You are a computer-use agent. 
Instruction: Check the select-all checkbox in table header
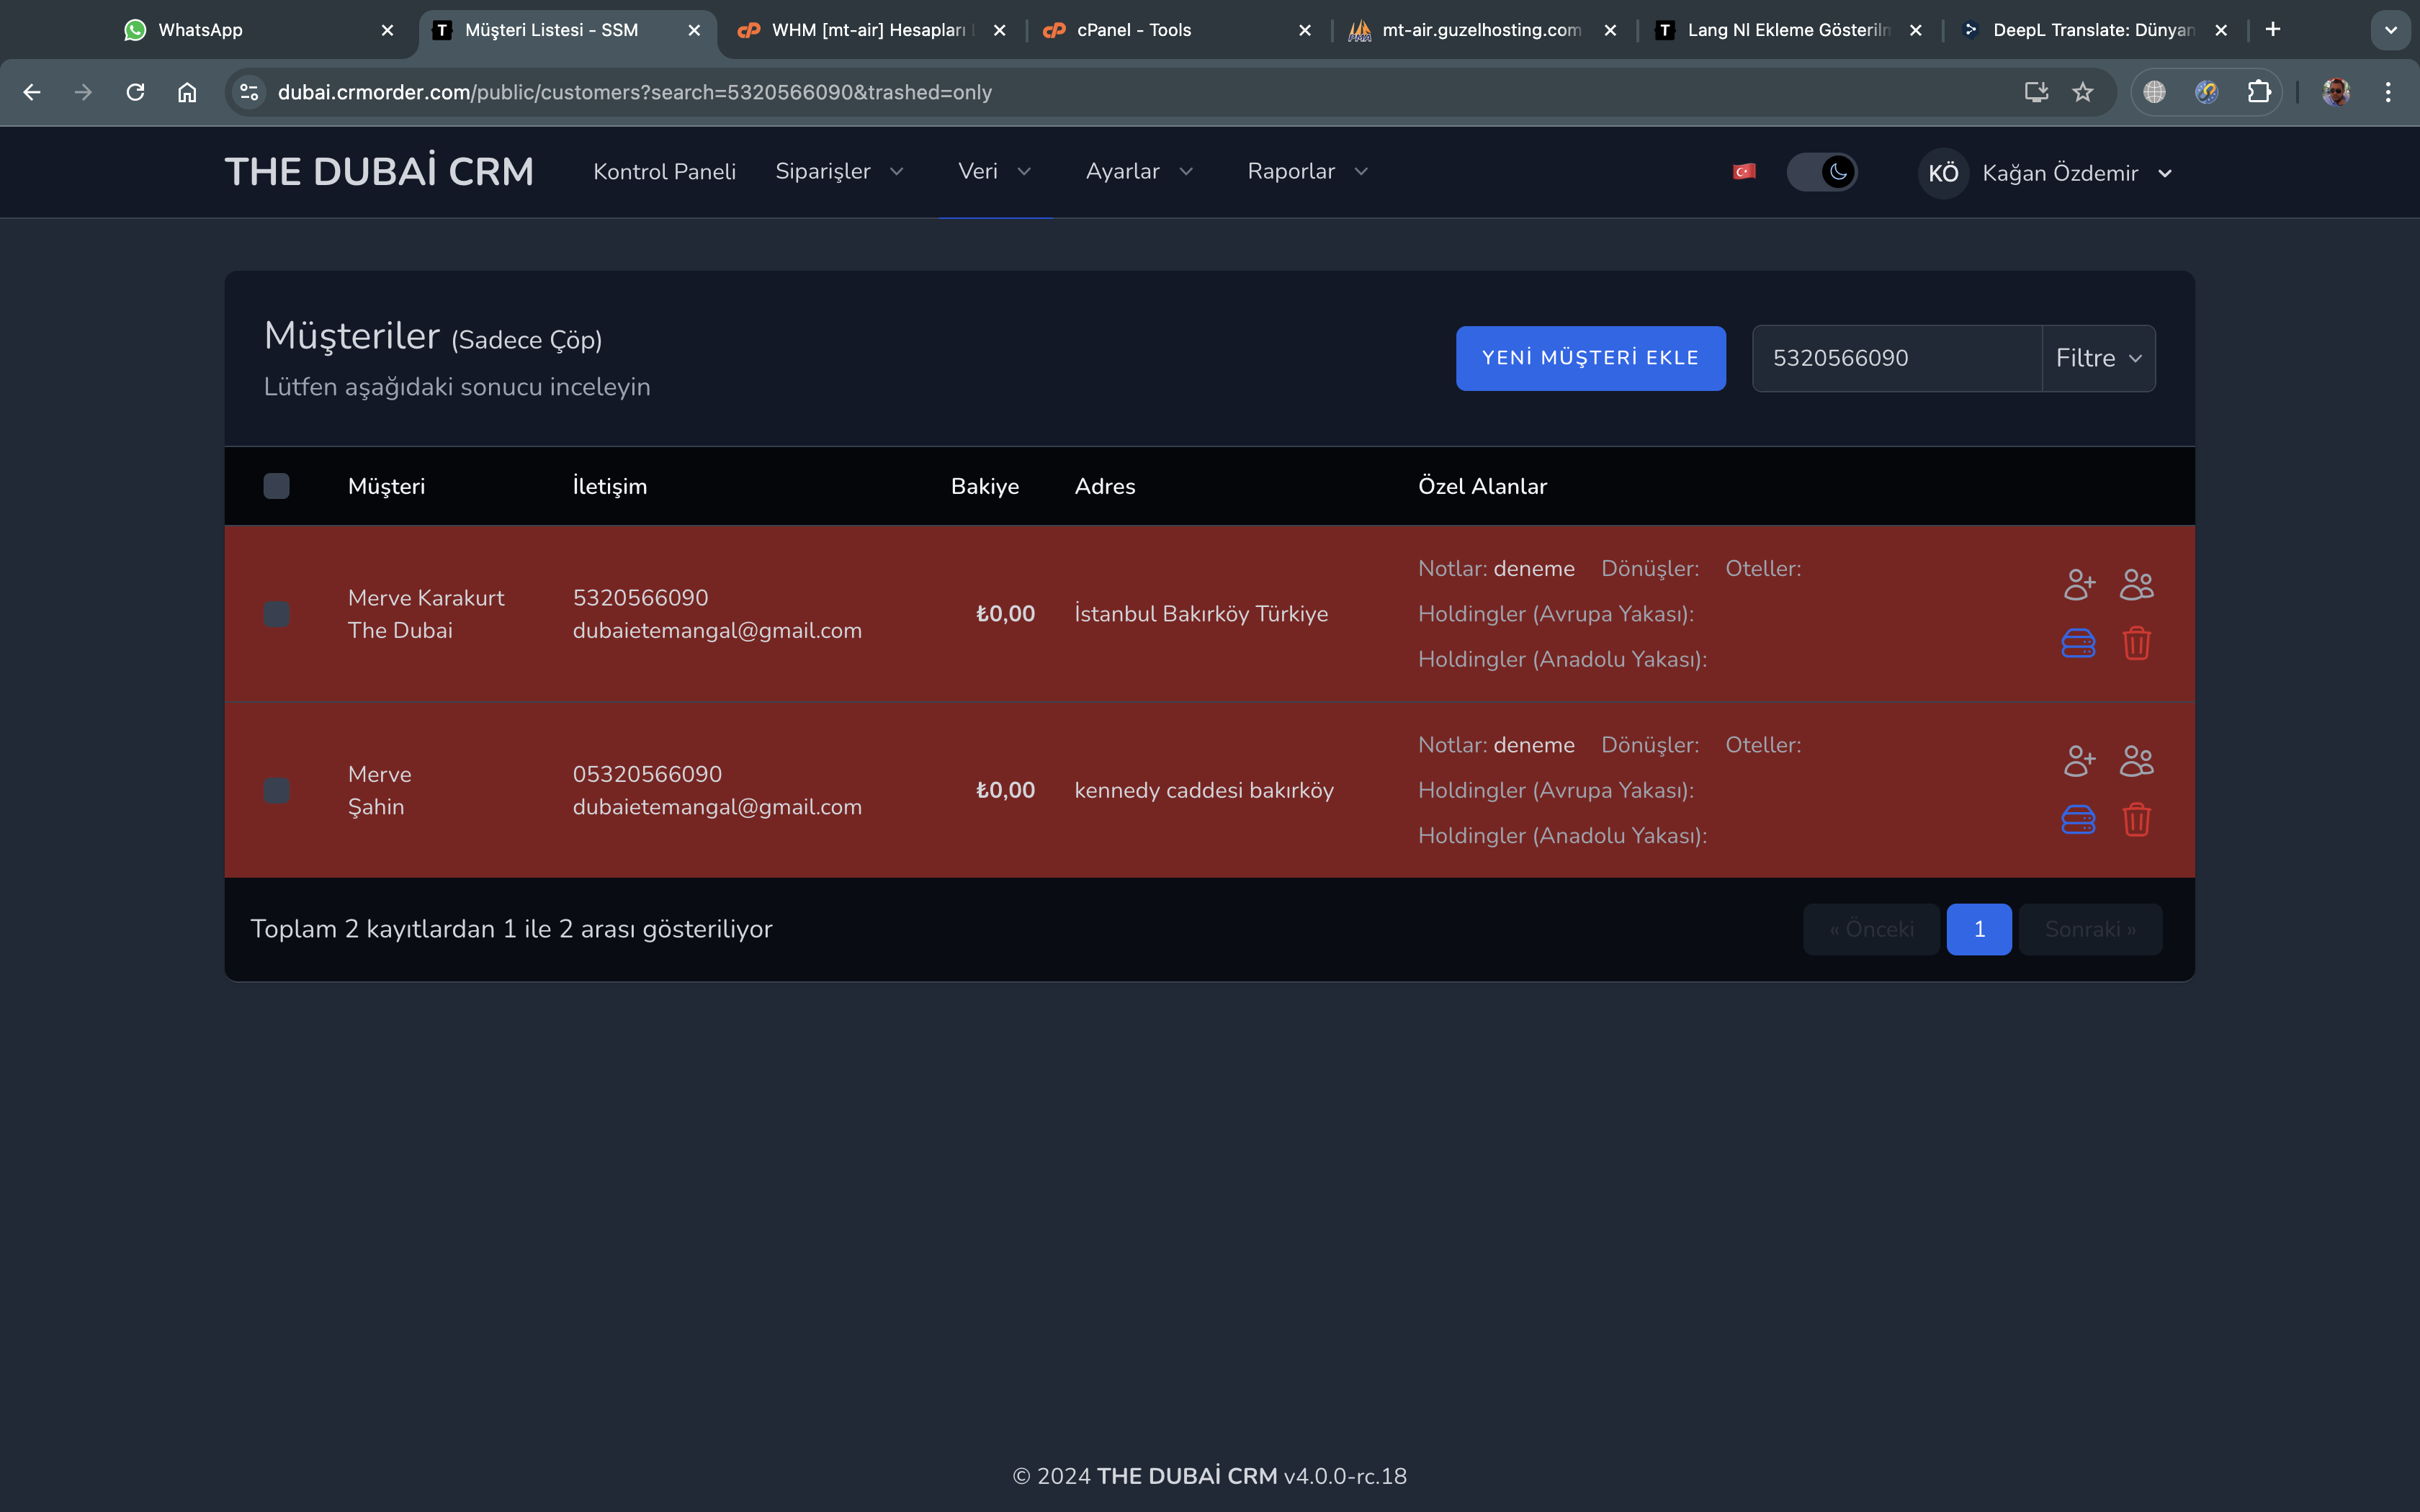click(x=276, y=486)
